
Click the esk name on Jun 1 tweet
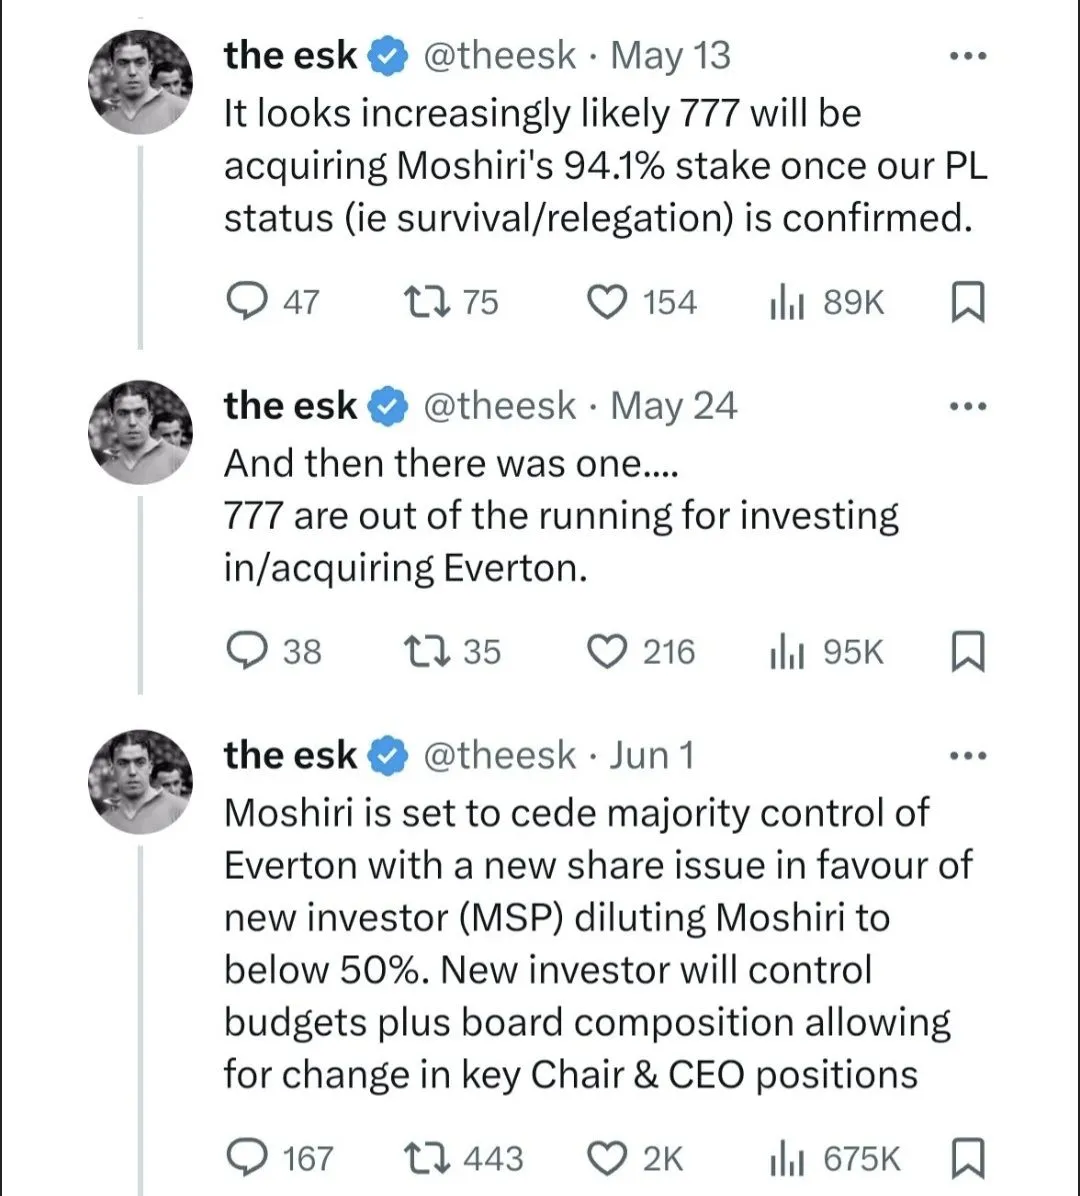(x=290, y=756)
